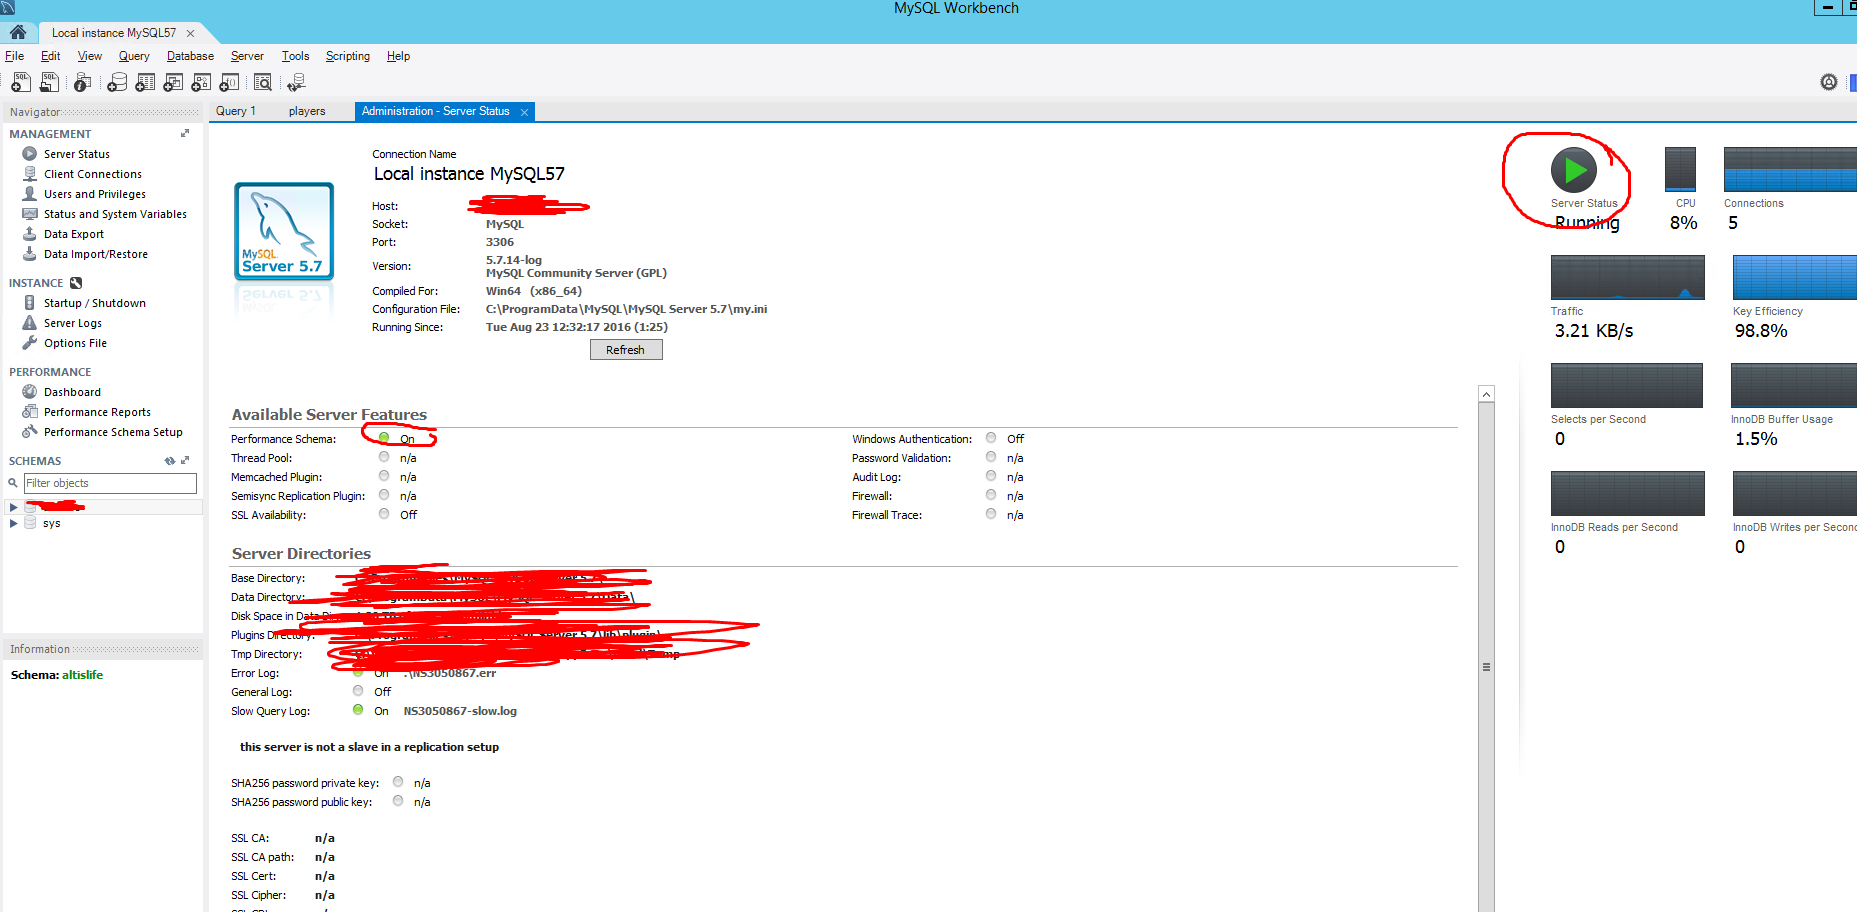The image size is (1857, 912).
Task: Reconnect to DBMS toolbar icon
Action: [296, 82]
